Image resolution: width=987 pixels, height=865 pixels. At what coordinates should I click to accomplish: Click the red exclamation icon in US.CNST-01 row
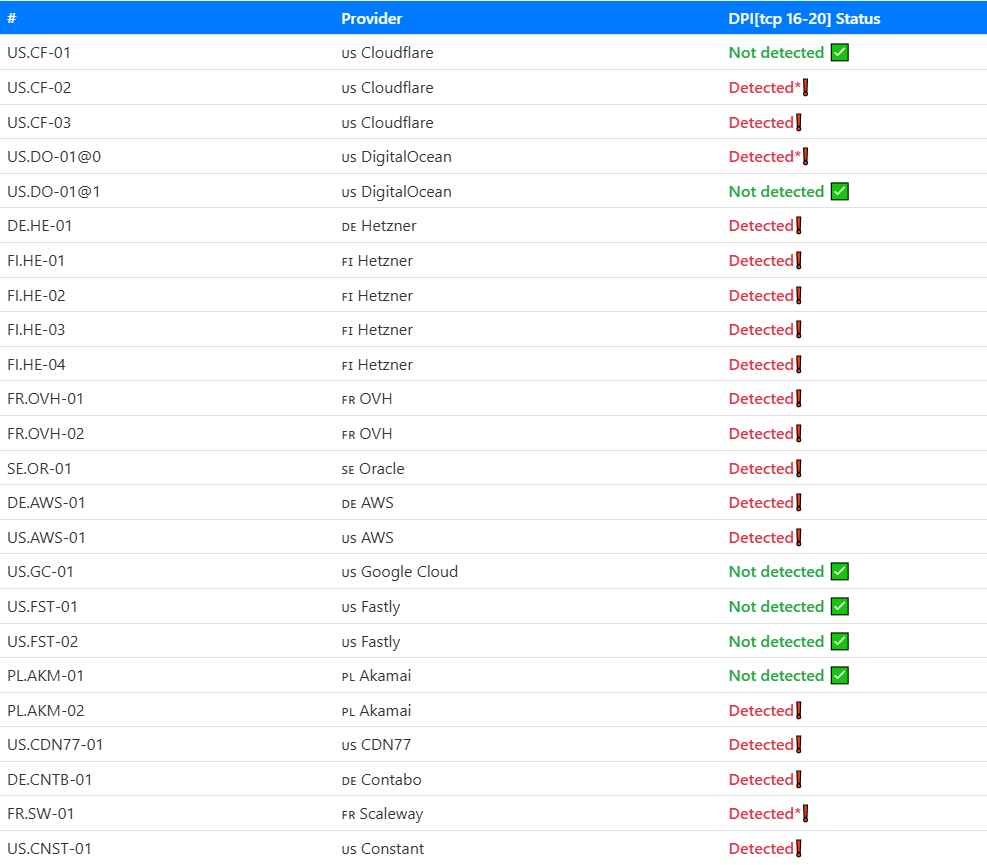pyautogui.click(x=799, y=849)
